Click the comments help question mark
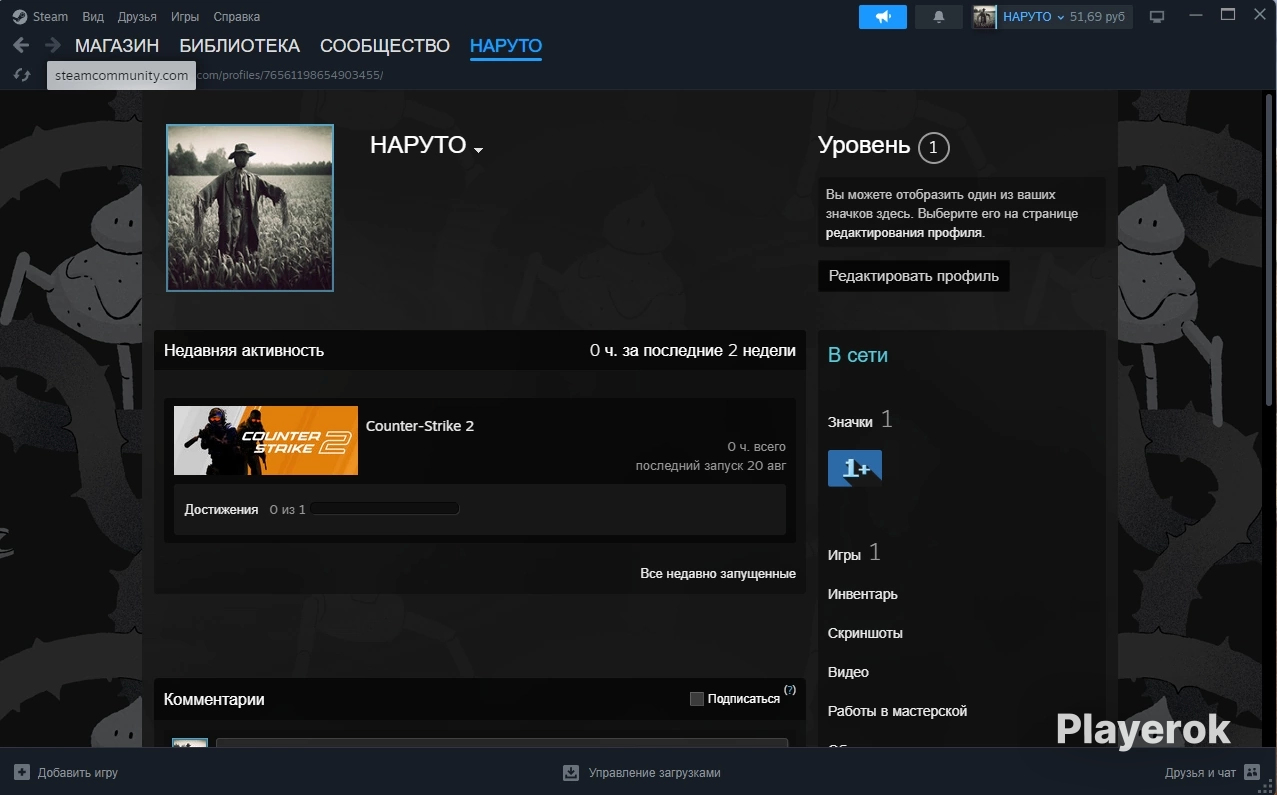1277x795 pixels. point(790,690)
